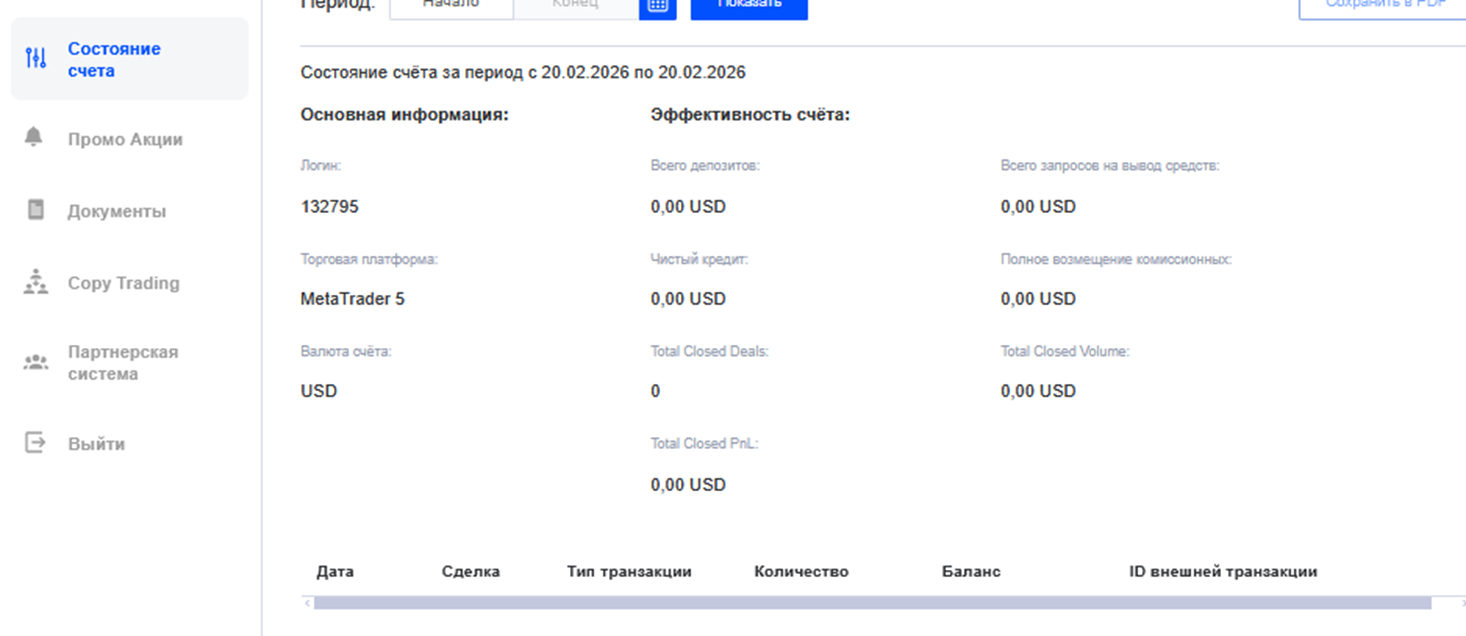1466x636 pixels.
Task: Click the sliders icon beside Состояние счета
Action: [36, 58]
